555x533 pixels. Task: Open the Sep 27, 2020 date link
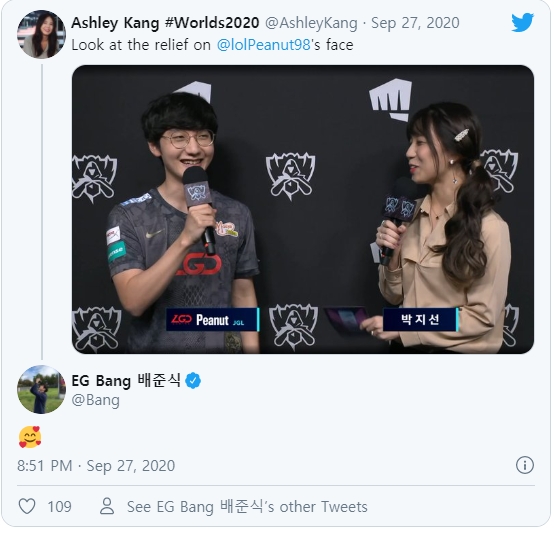[x=415, y=23]
